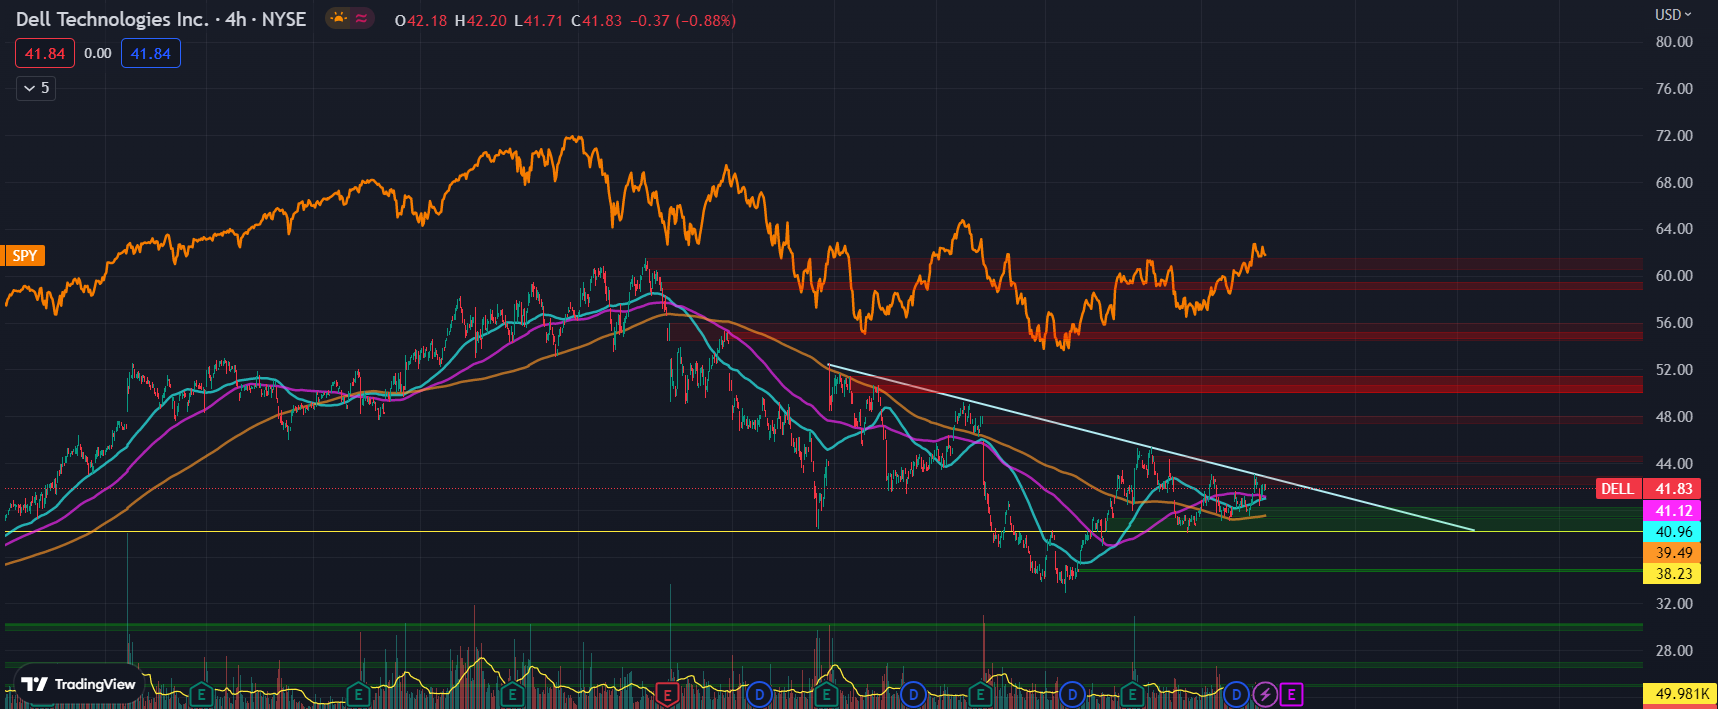Click the sun market-status icon

pos(339,18)
